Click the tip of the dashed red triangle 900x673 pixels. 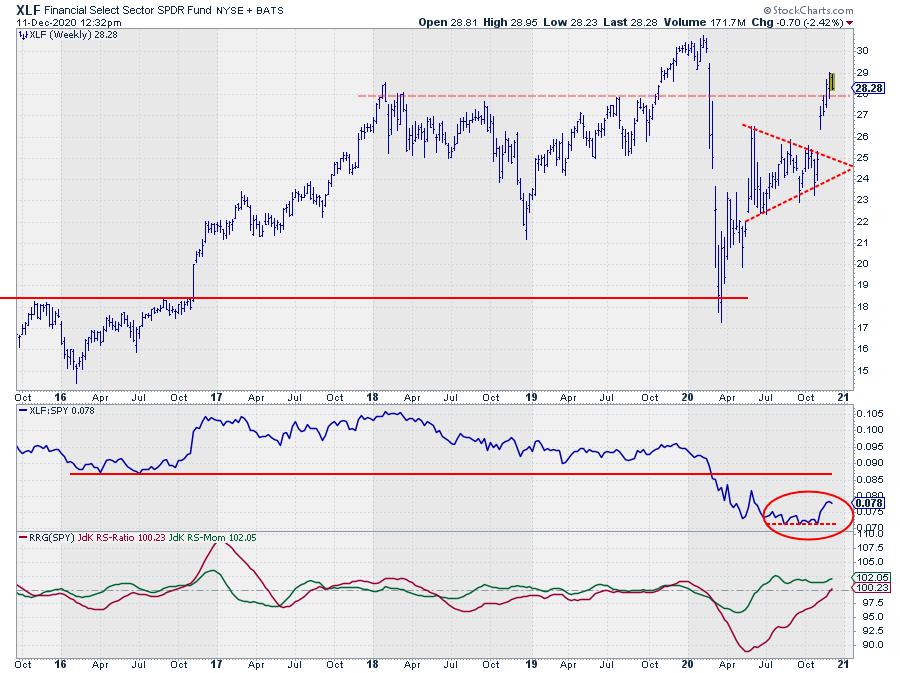point(851,165)
